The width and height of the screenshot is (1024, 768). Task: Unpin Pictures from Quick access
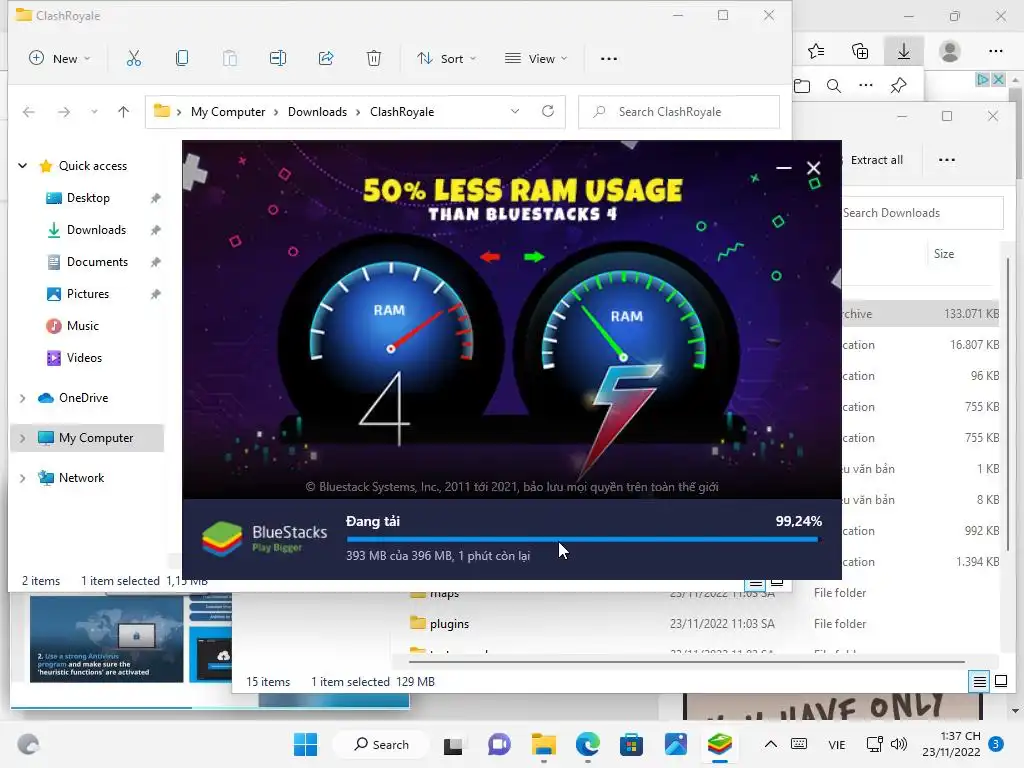(x=155, y=294)
